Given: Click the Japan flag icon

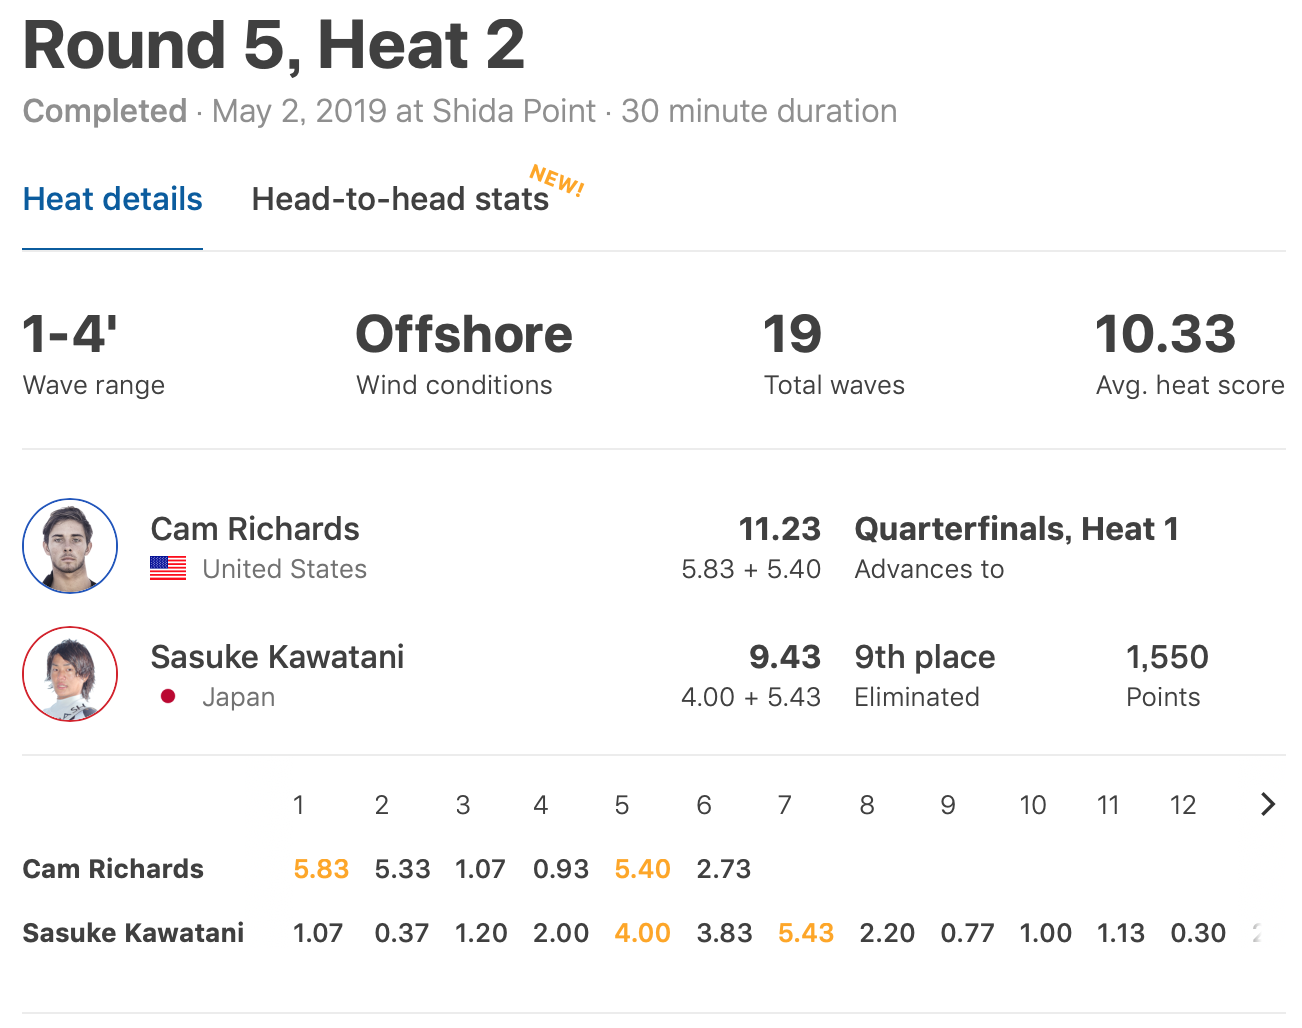Looking at the screenshot, I should tap(168, 697).
